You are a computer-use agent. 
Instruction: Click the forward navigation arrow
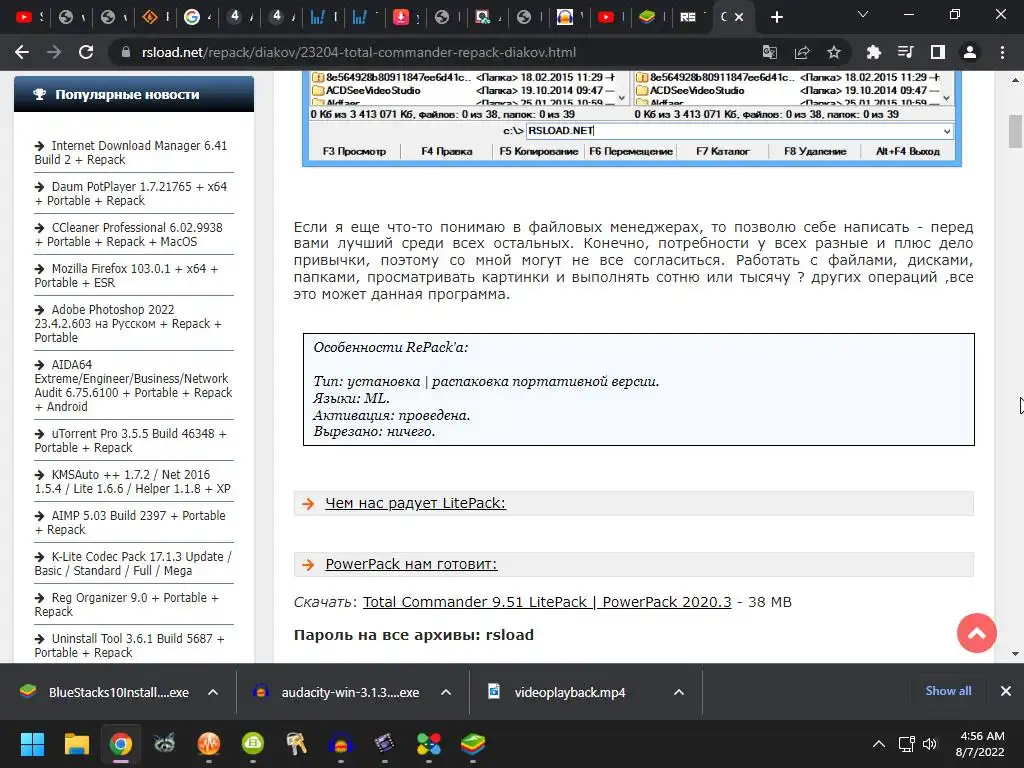54,52
